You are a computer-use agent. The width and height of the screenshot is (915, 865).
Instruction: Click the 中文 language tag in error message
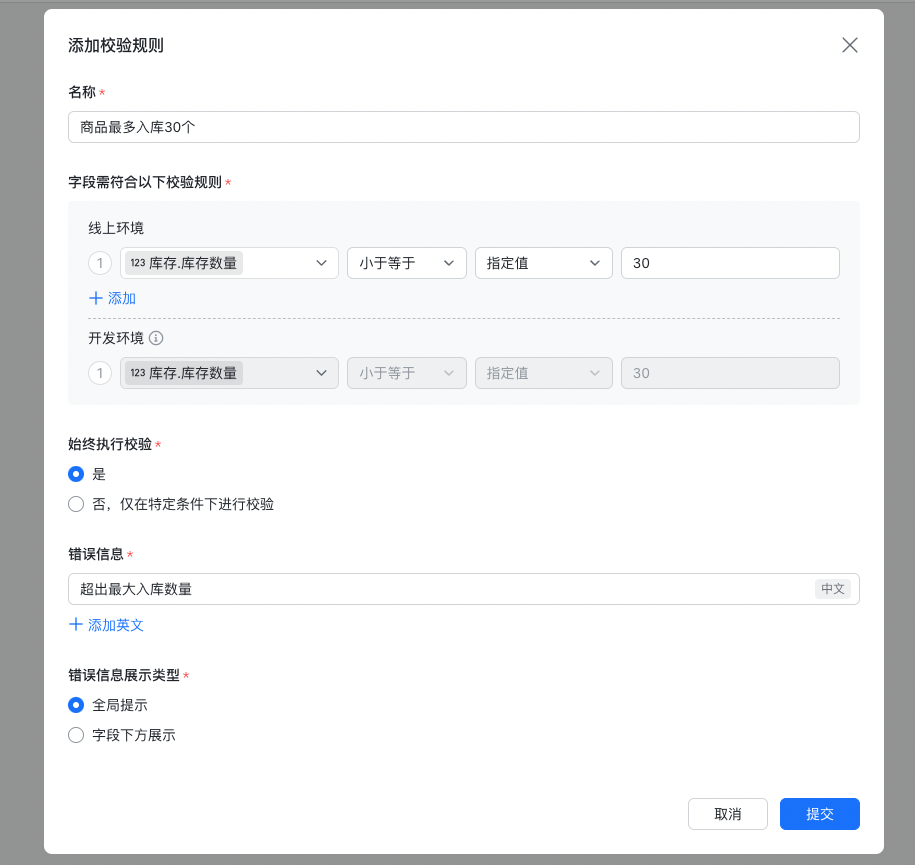[833, 589]
